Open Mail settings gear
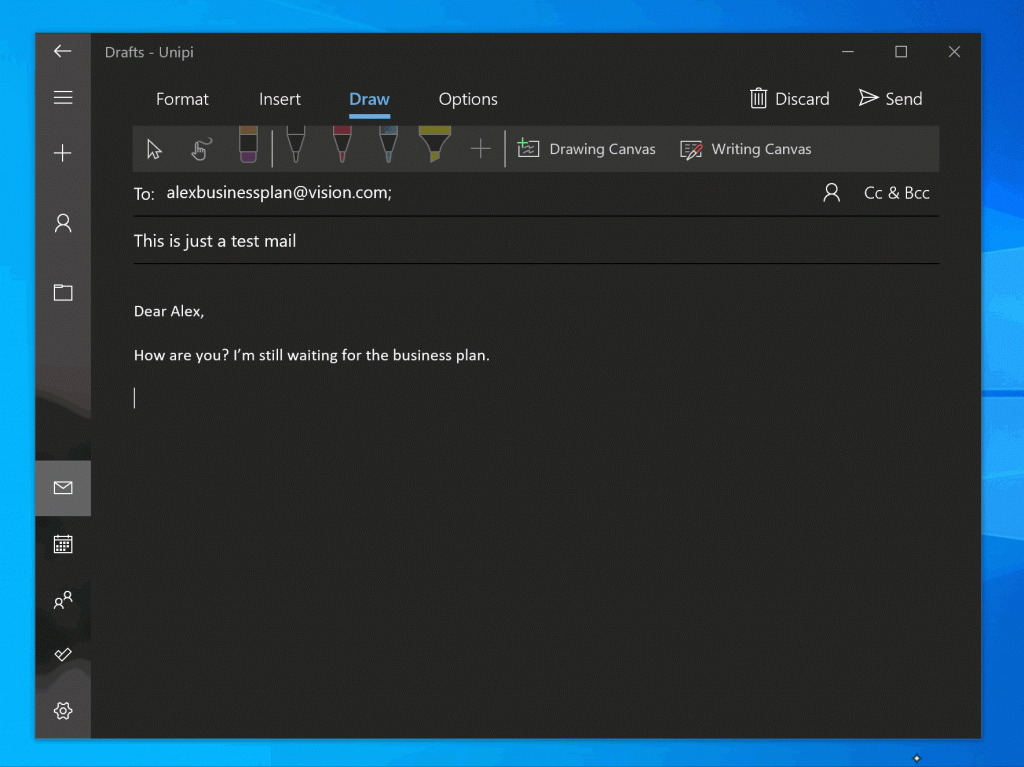The width and height of the screenshot is (1024, 767). coord(63,710)
